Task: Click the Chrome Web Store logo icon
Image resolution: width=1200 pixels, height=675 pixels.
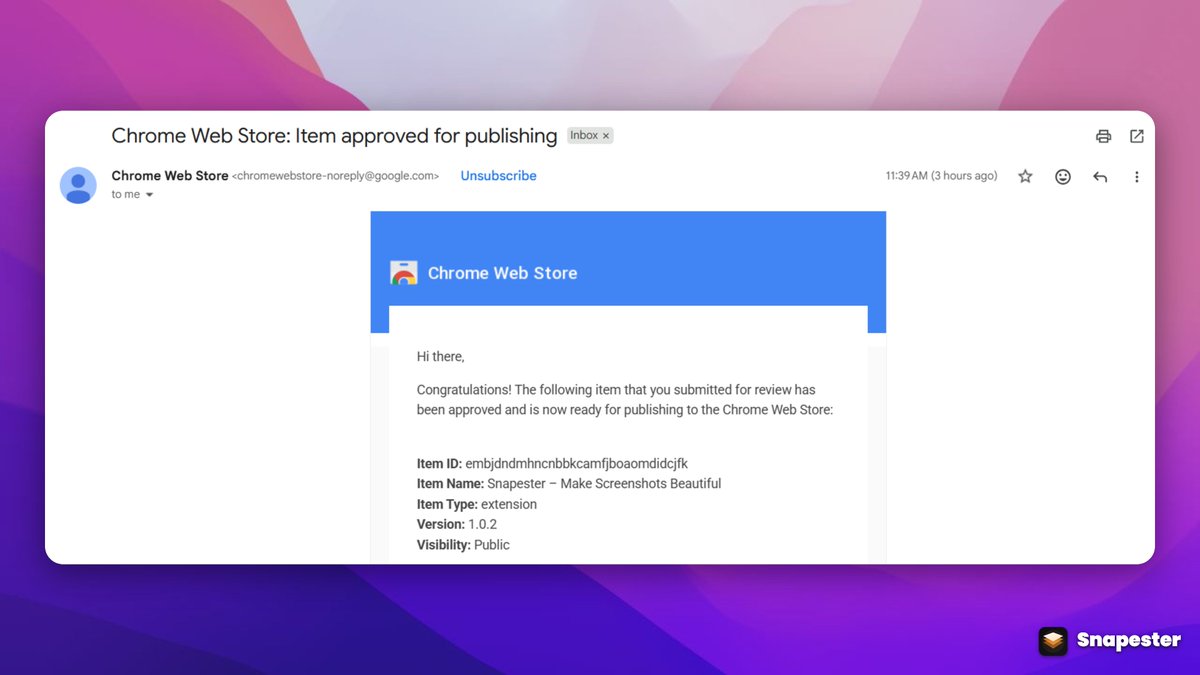Action: pos(404,273)
